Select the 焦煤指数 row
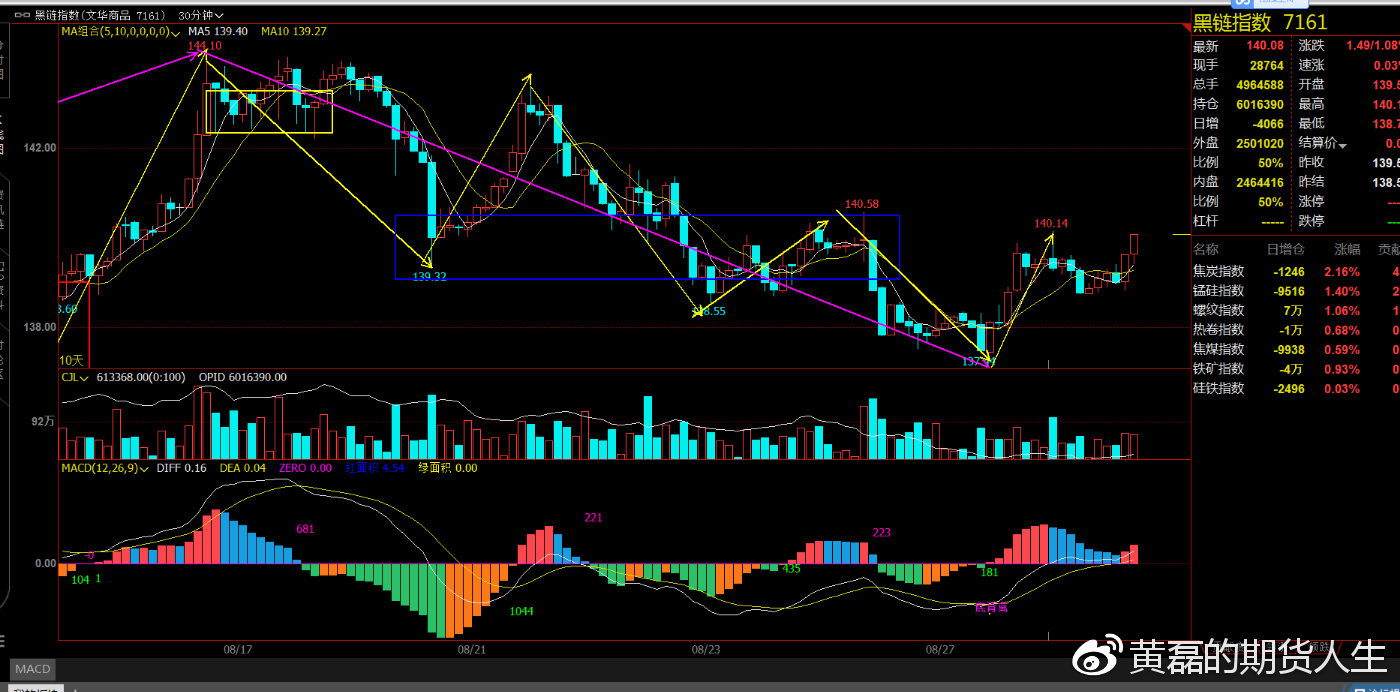 1296,349
